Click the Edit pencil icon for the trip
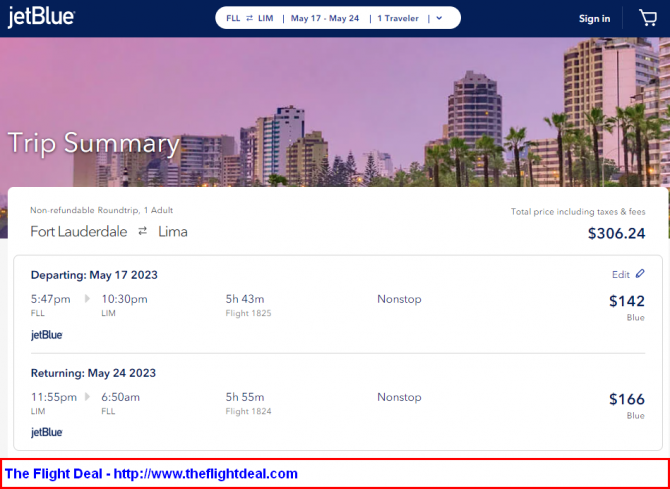The image size is (670, 489). pyautogui.click(x=640, y=274)
